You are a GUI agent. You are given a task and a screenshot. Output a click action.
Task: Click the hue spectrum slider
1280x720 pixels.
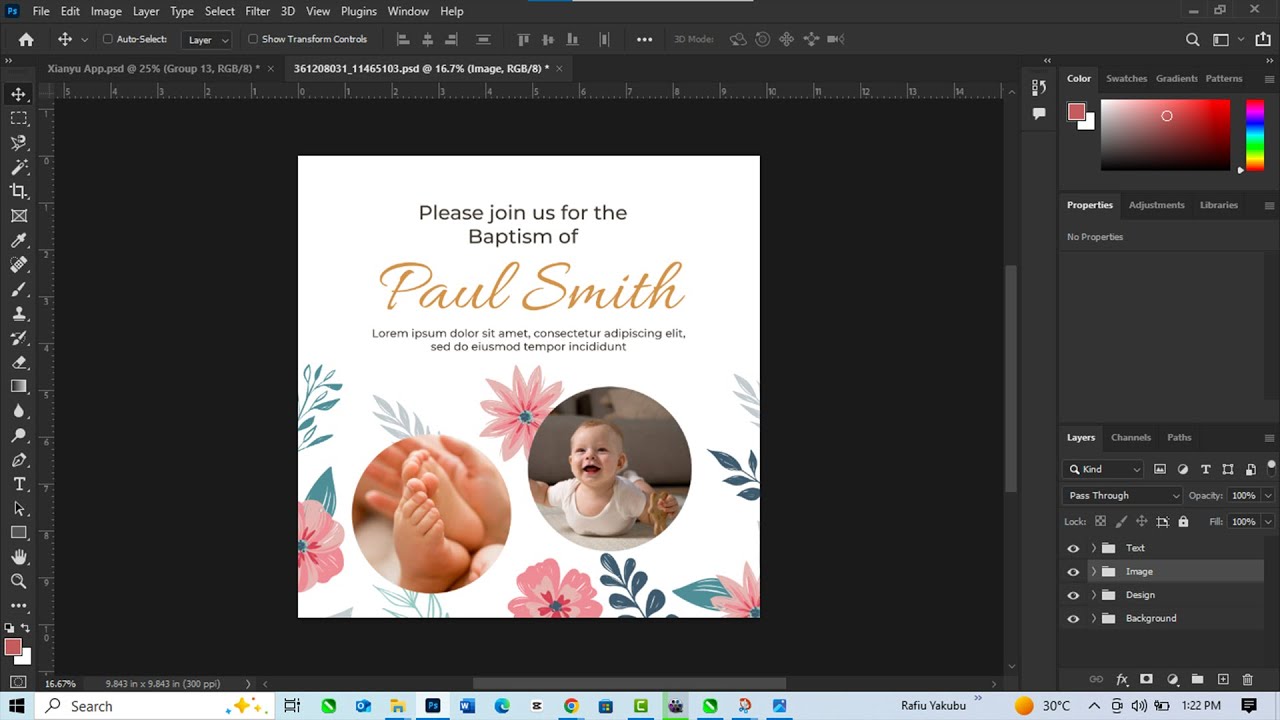(1254, 135)
